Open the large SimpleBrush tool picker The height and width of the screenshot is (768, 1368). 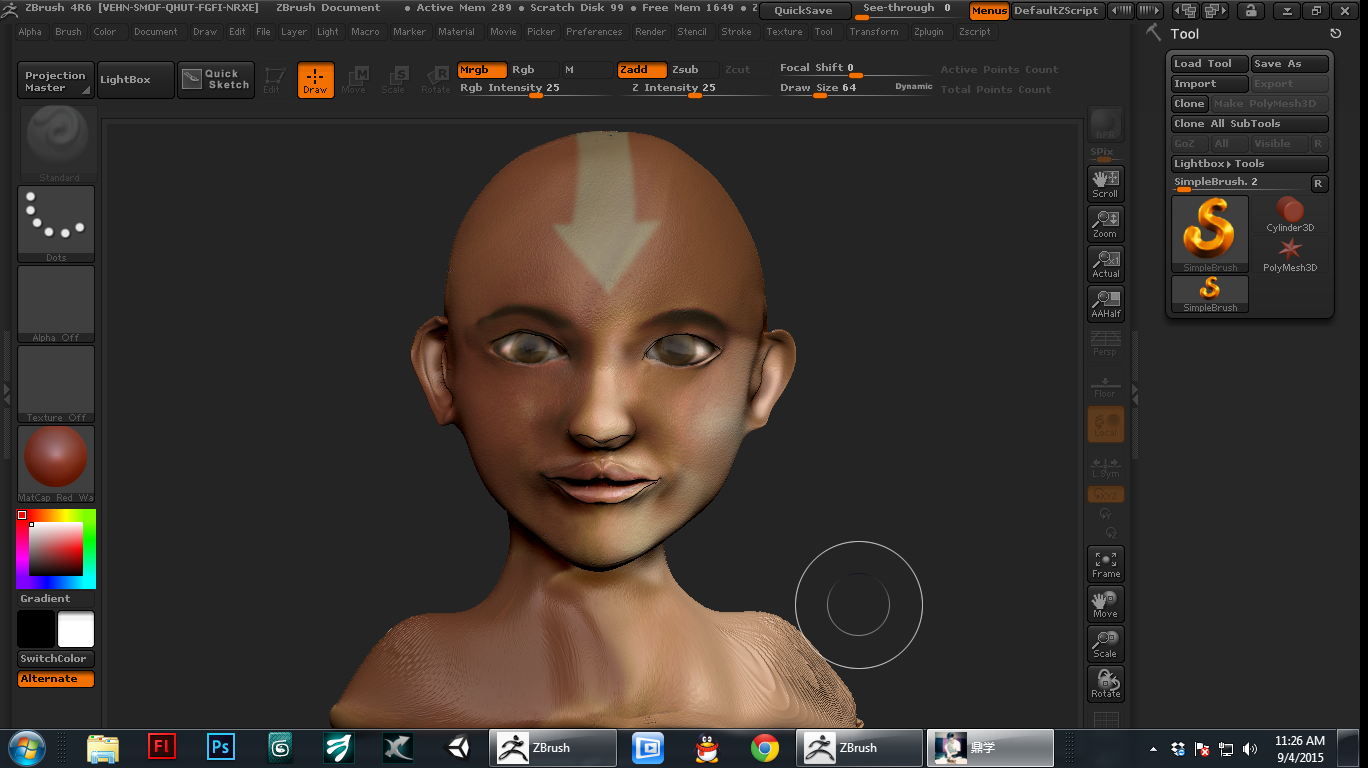tap(1210, 234)
